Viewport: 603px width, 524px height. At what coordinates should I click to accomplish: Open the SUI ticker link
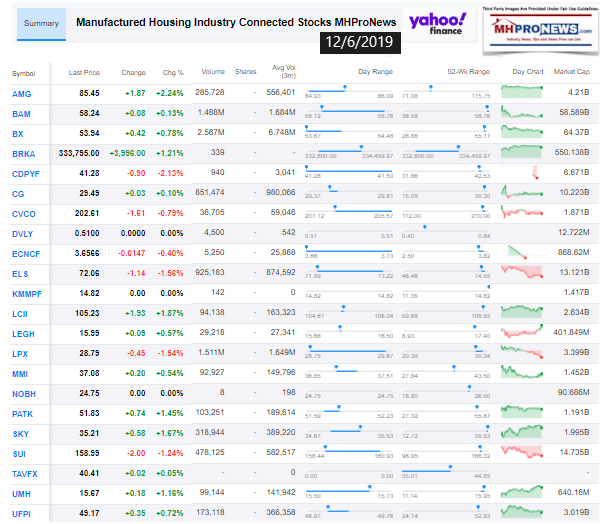pos(19,454)
